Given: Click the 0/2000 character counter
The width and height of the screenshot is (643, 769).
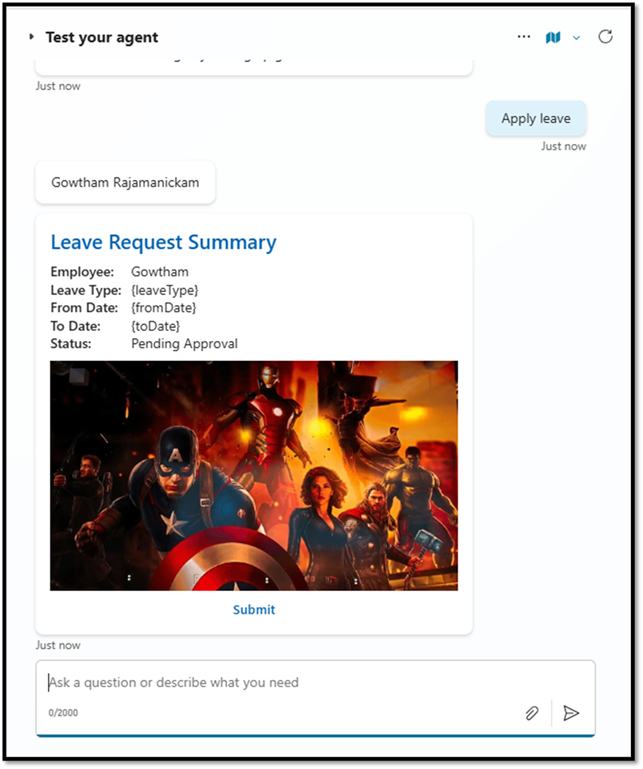Looking at the screenshot, I should coord(63,713).
